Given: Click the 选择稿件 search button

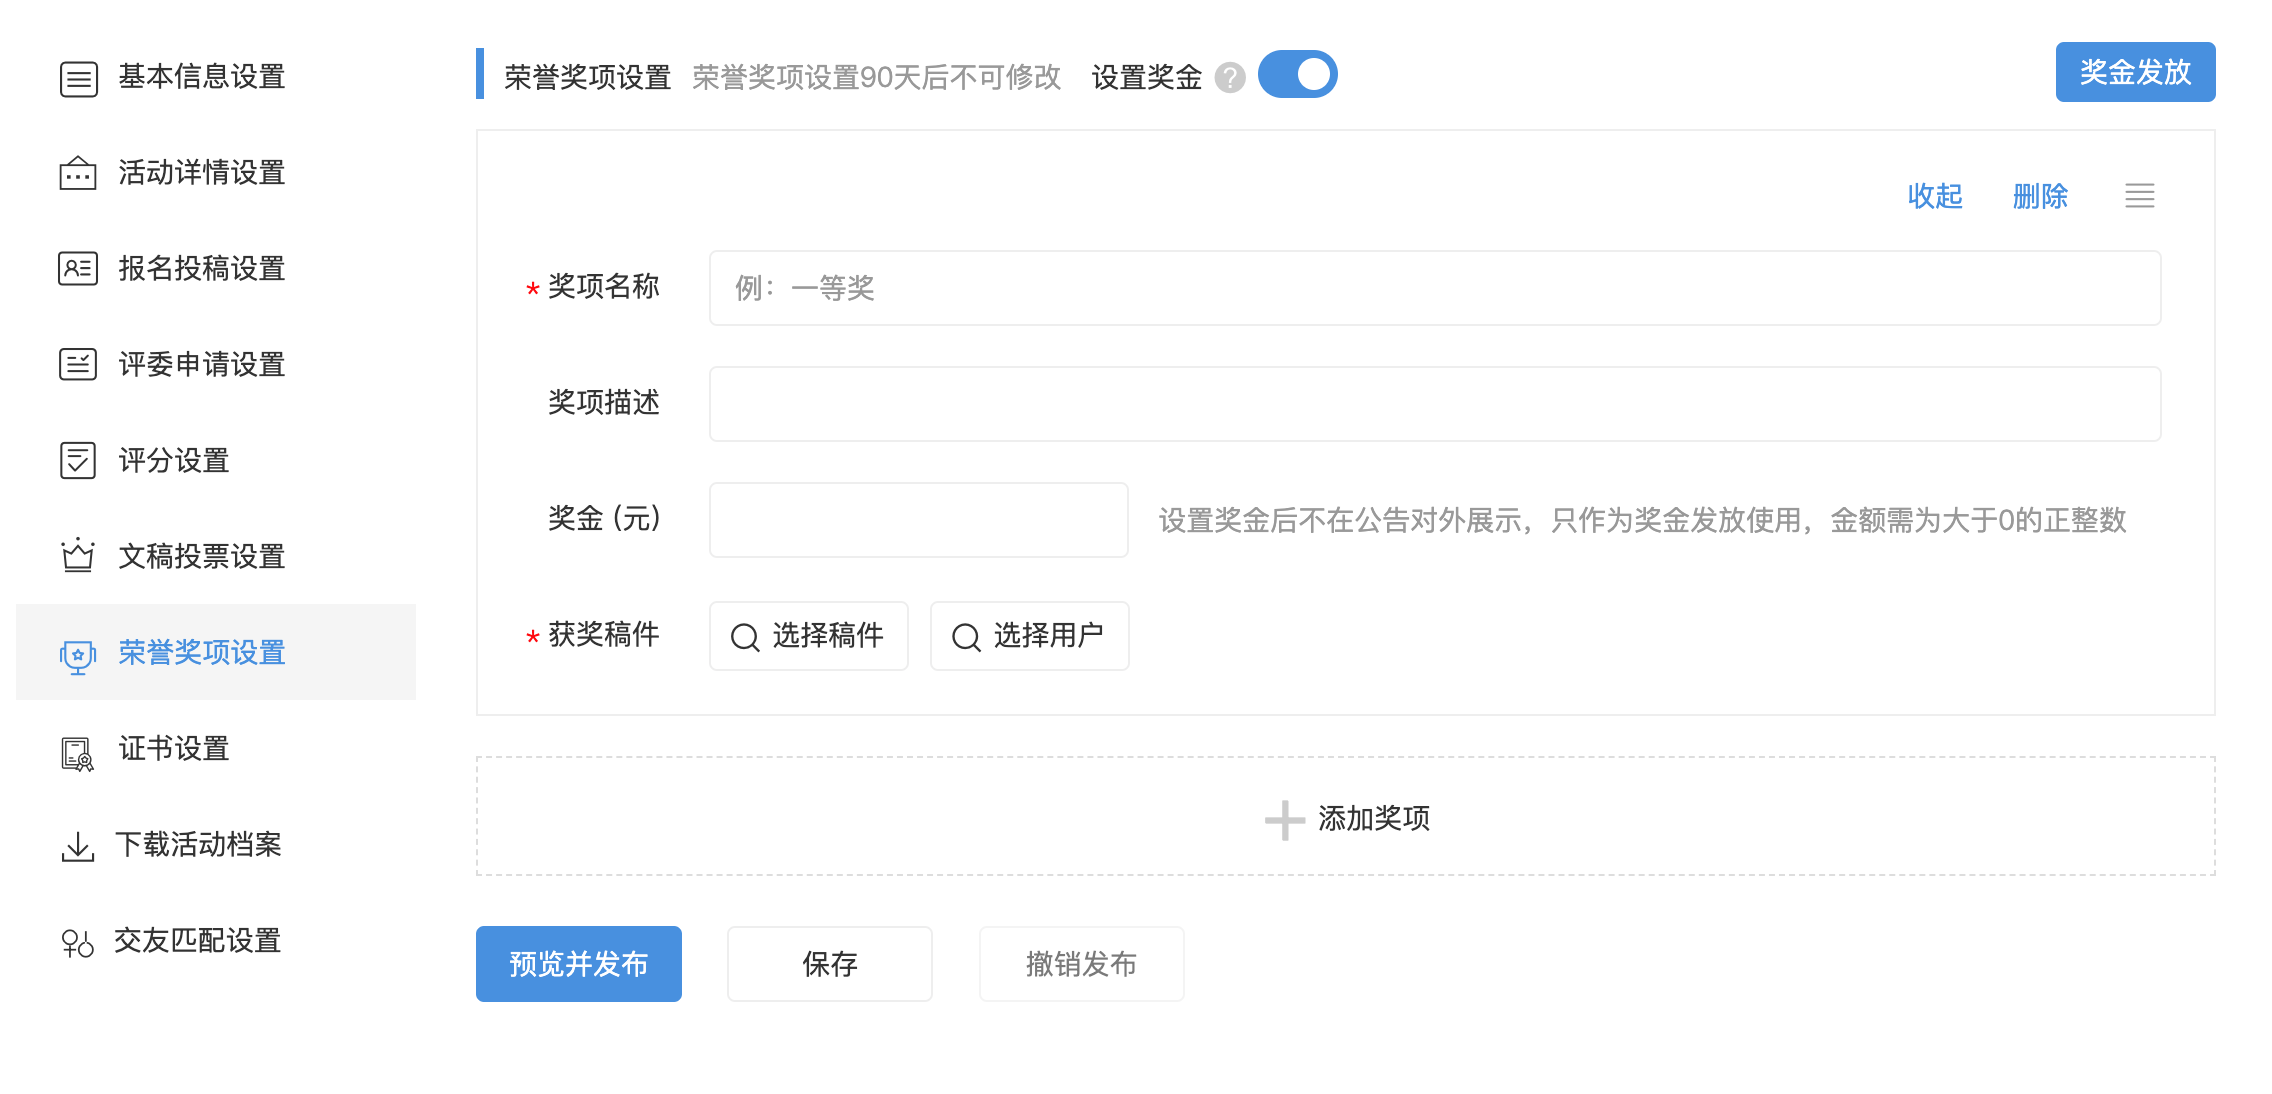Looking at the screenshot, I should pyautogui.click(x=808, y=636).
